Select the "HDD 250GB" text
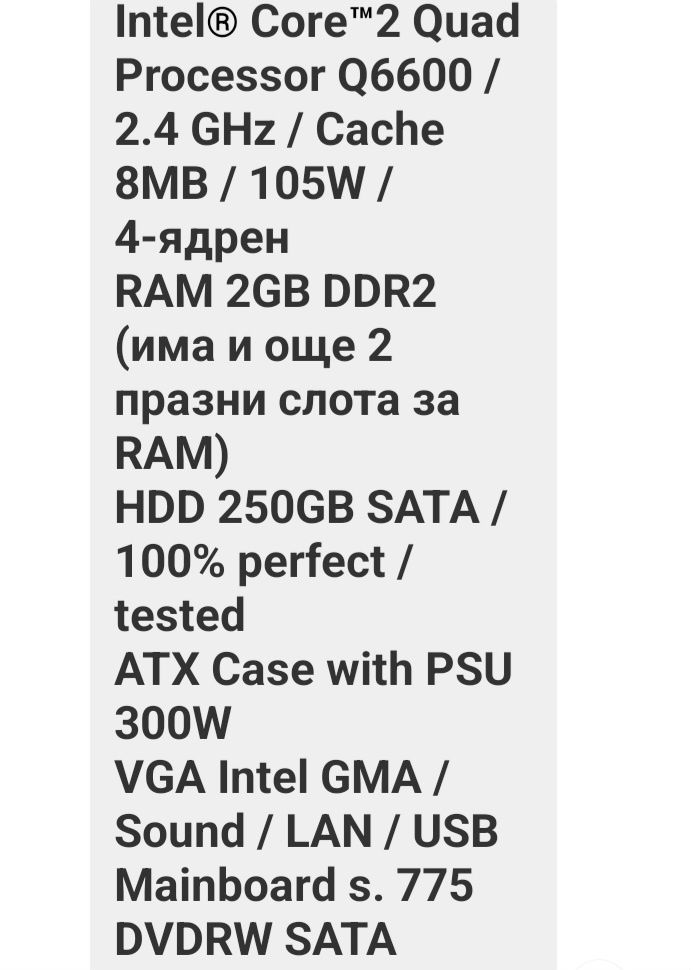Viewport: 693px width, 970px height. pyautogui.click(x=235, y=507)
